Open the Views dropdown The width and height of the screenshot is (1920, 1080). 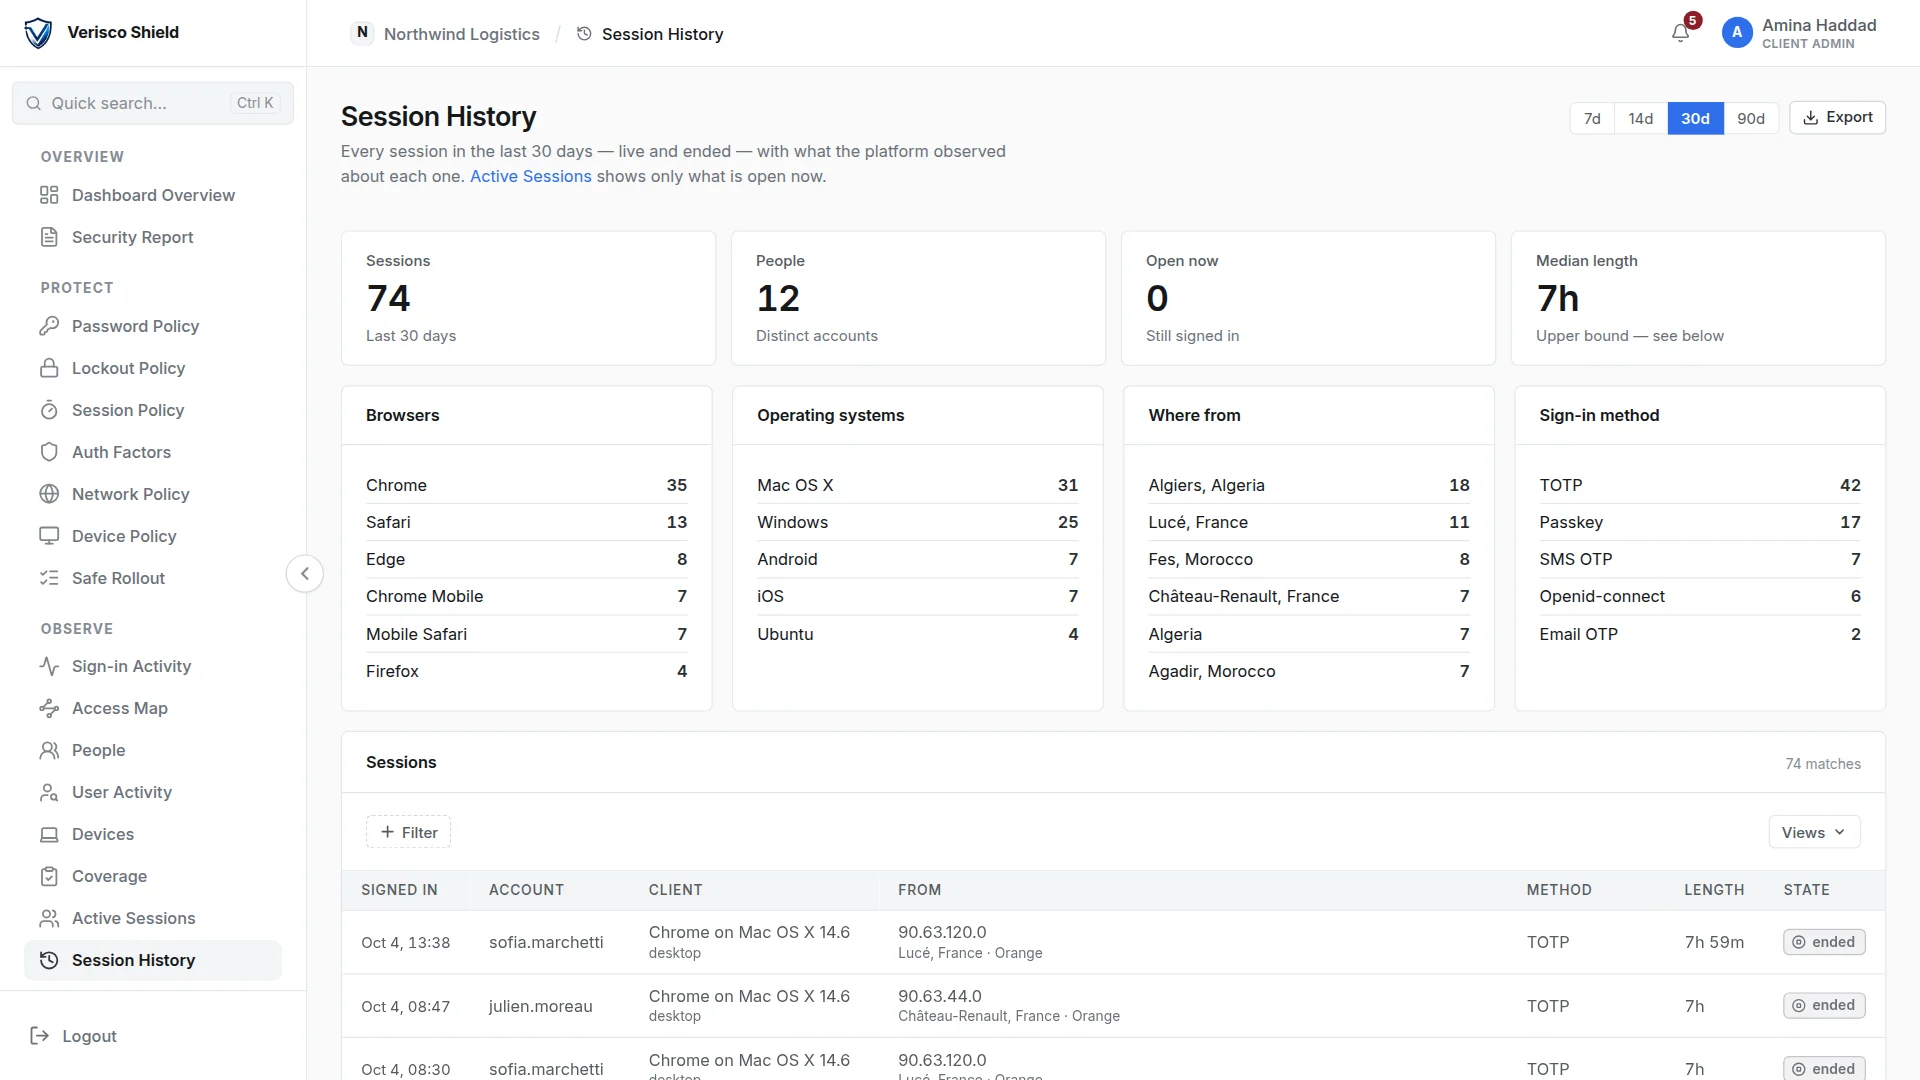(1814, 832)
